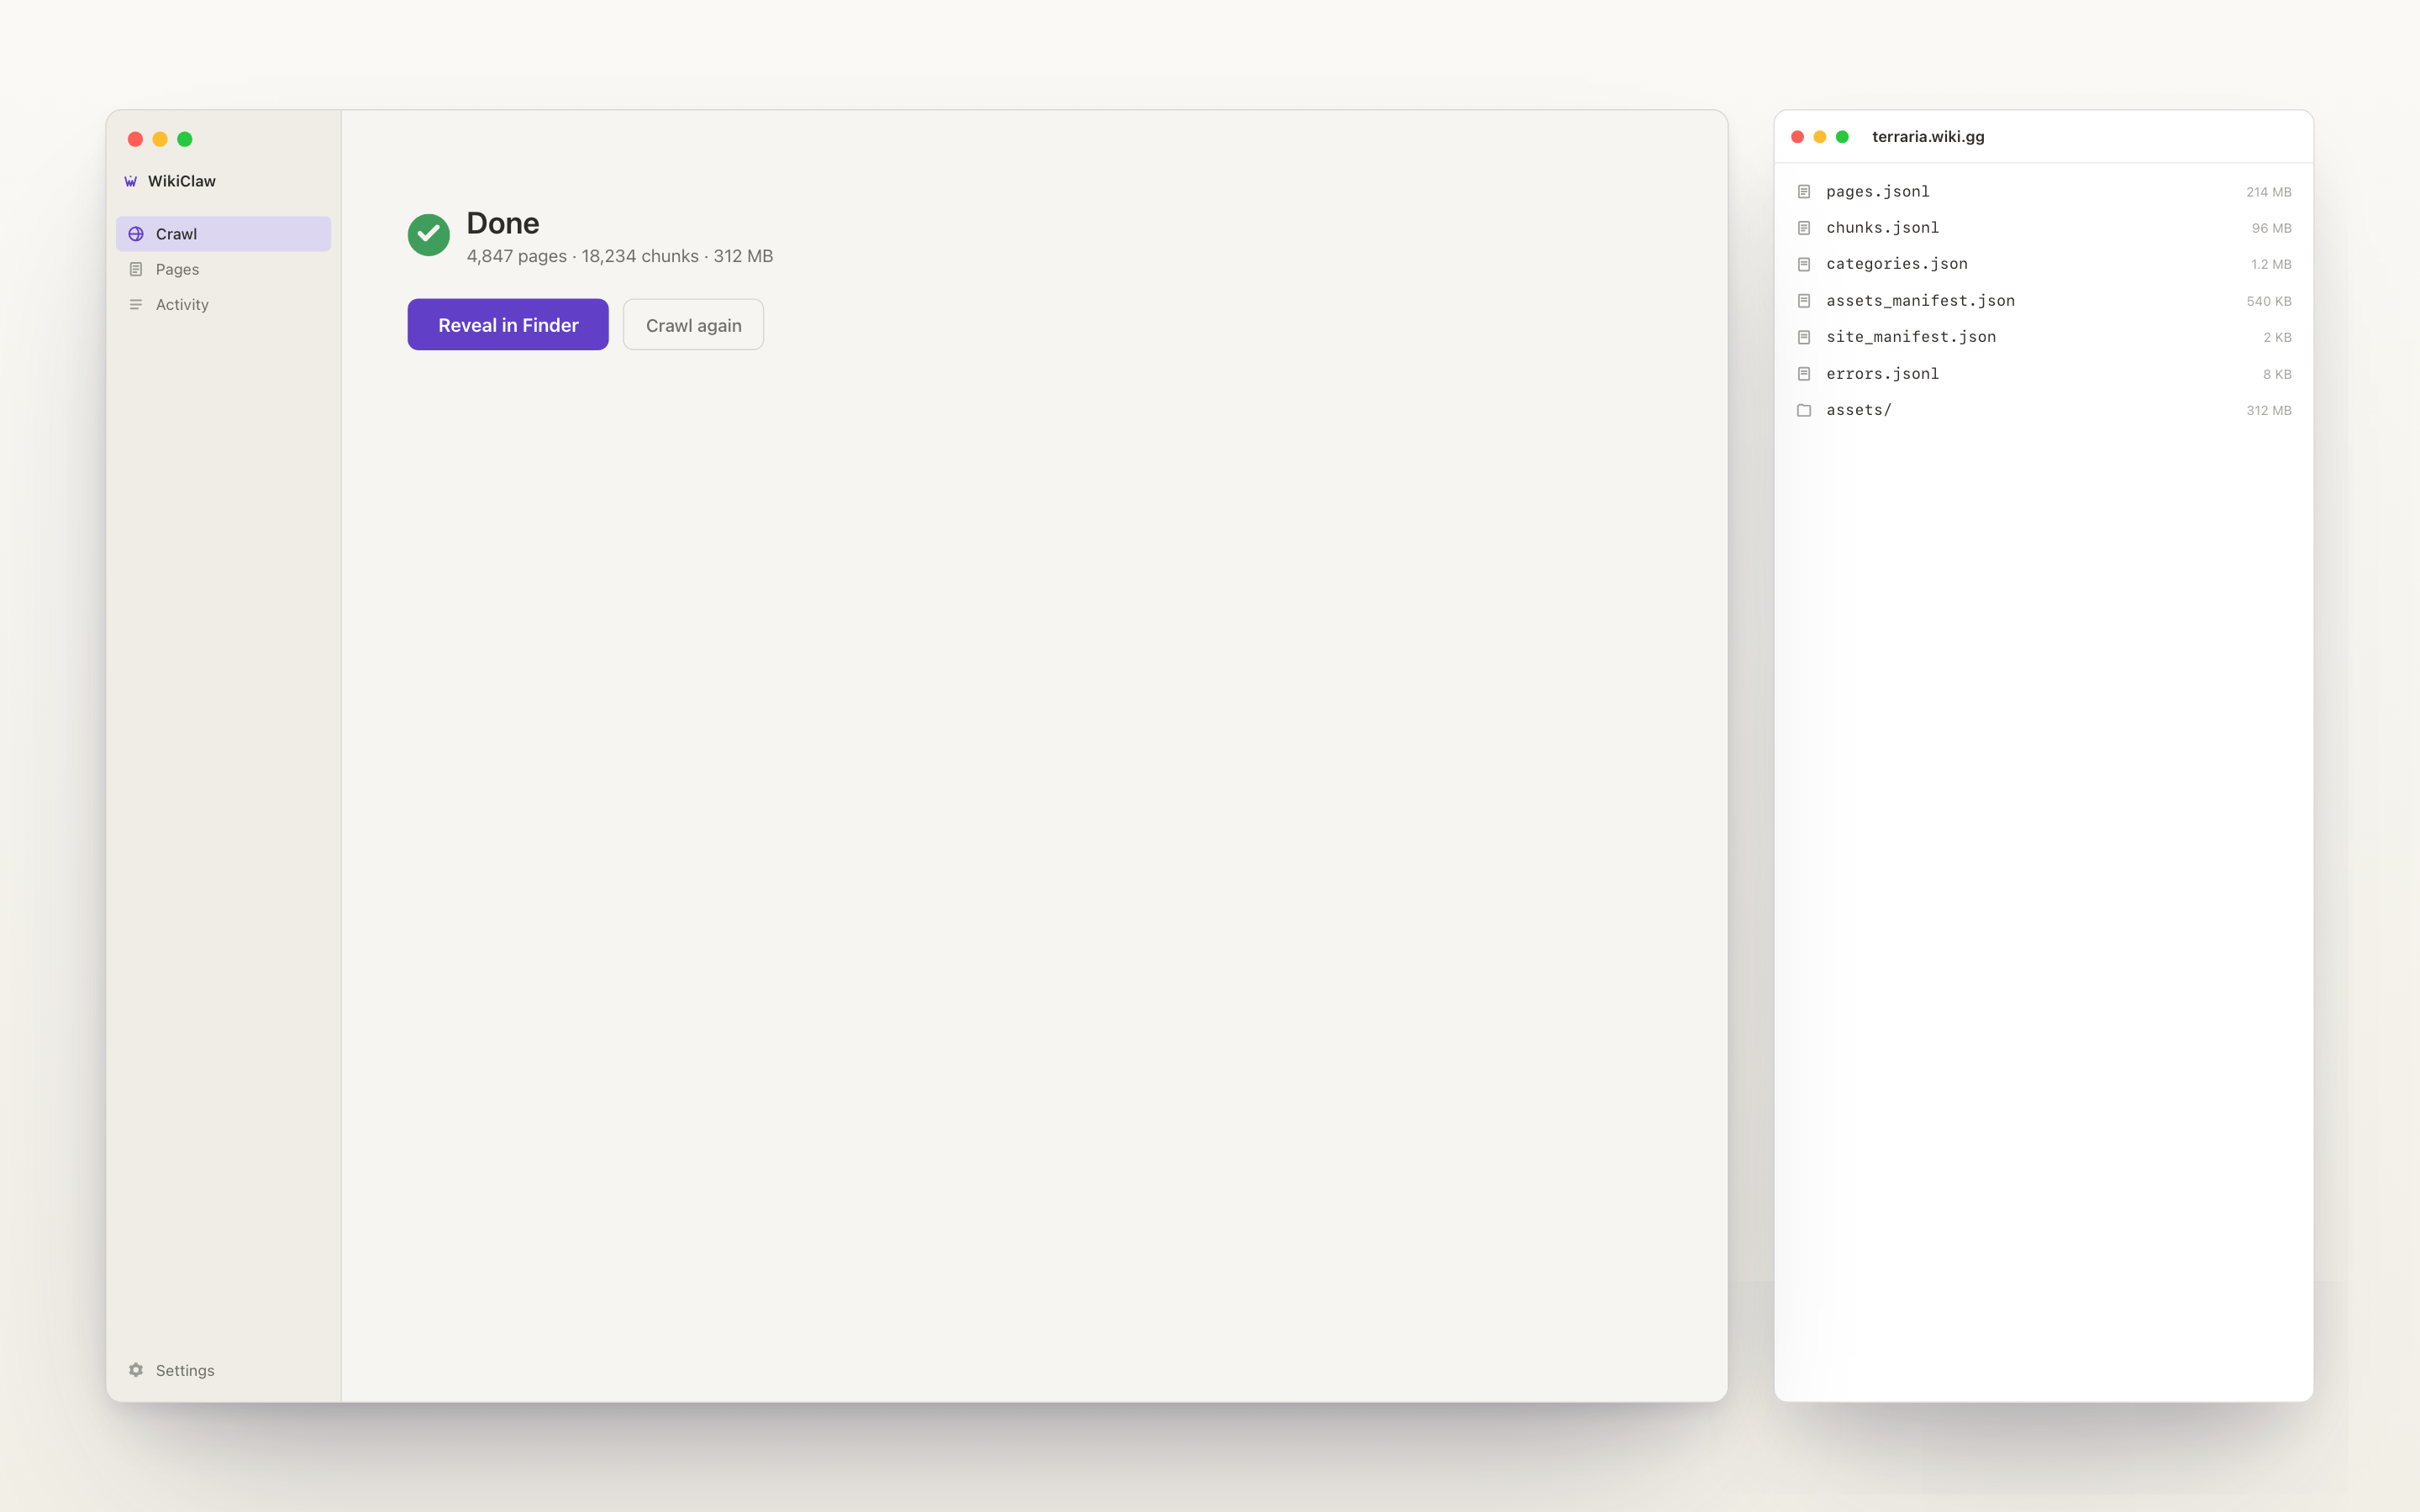
Task: Select categories.json in the file list
Action: click(x=1896, y=264)
